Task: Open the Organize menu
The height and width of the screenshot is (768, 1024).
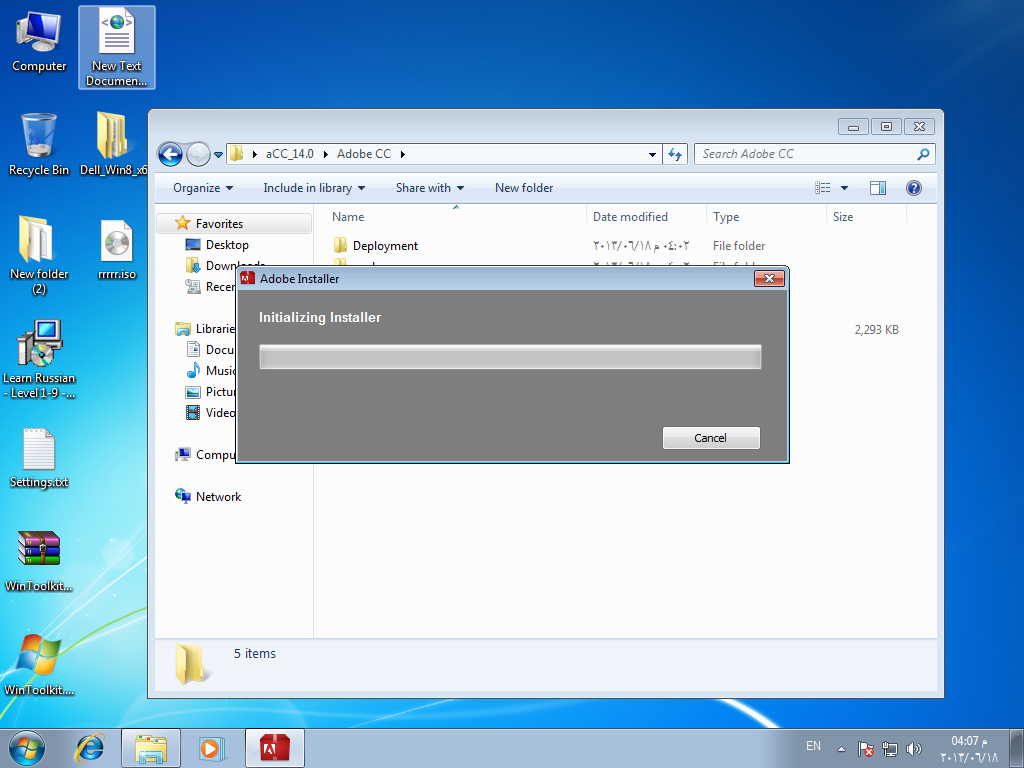Action: pyautogui.click(x=202, y=188)
